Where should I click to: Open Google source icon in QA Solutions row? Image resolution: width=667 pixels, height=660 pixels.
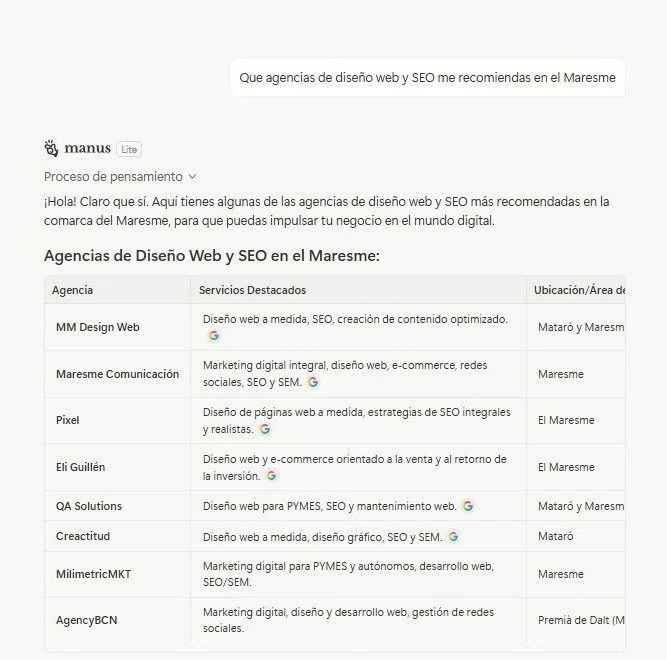[468, 506]
